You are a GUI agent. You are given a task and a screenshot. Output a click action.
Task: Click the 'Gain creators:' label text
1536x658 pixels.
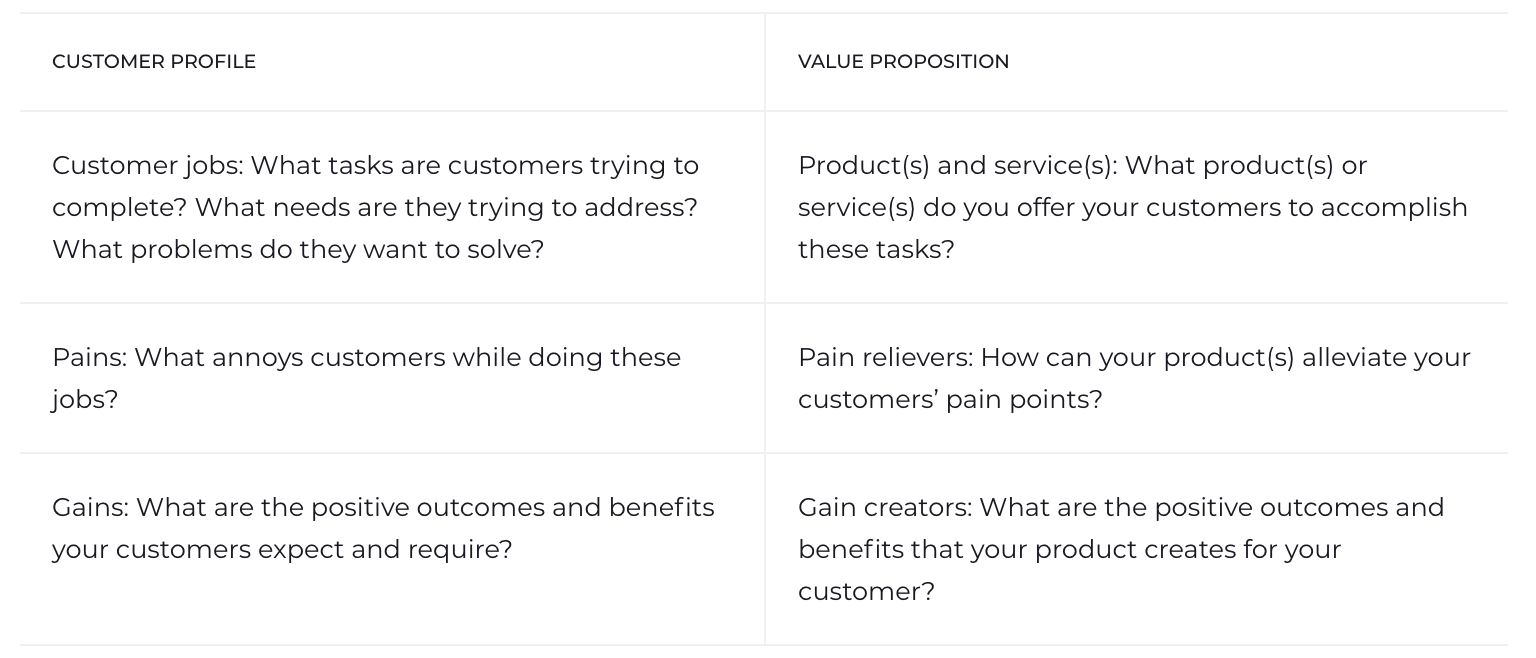click(884, 507)
